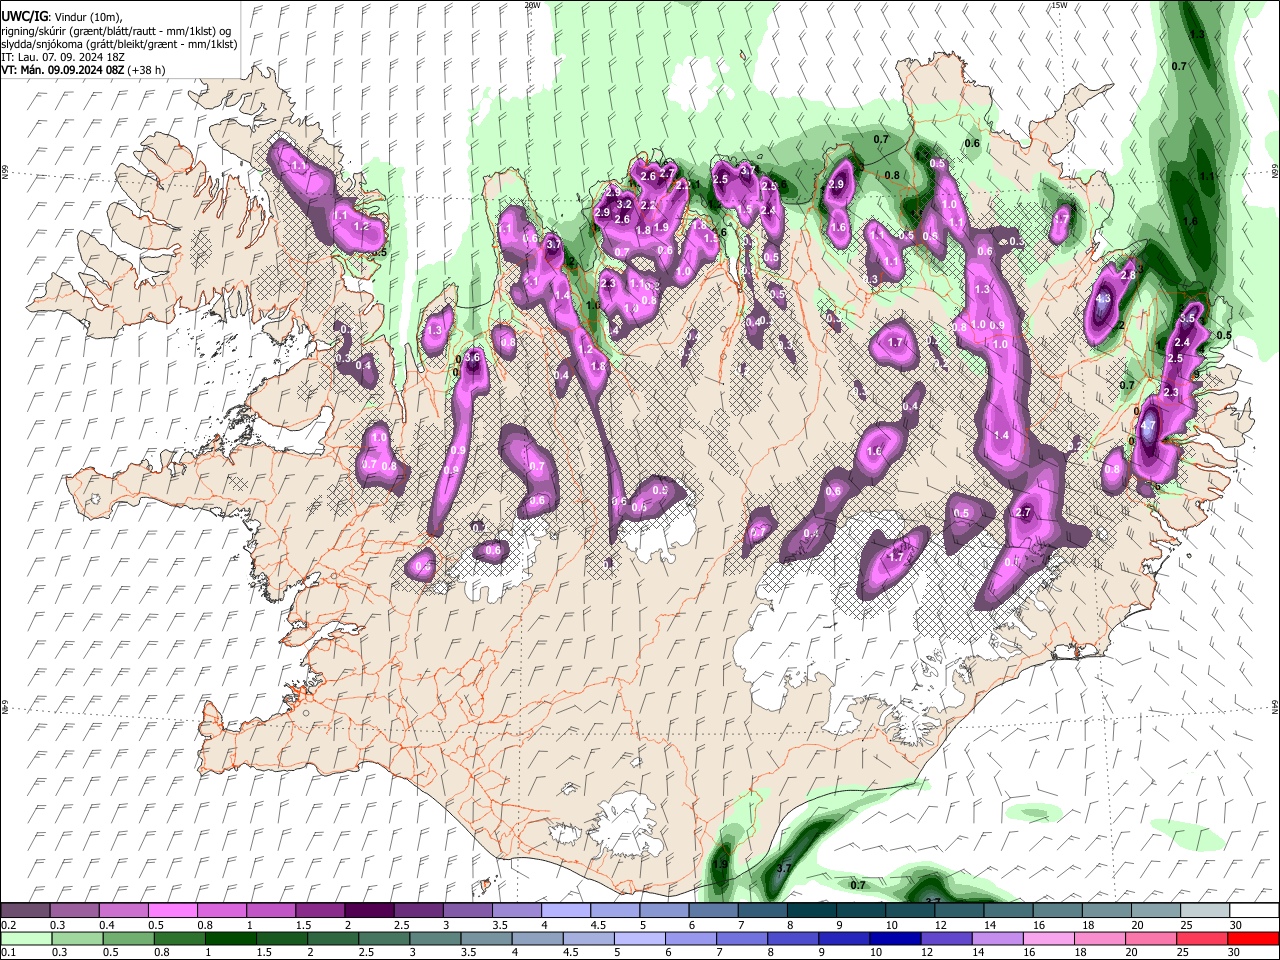Click the '3.2' snowfall value on the map
The image size is (1280, 960).
[626, 204]
